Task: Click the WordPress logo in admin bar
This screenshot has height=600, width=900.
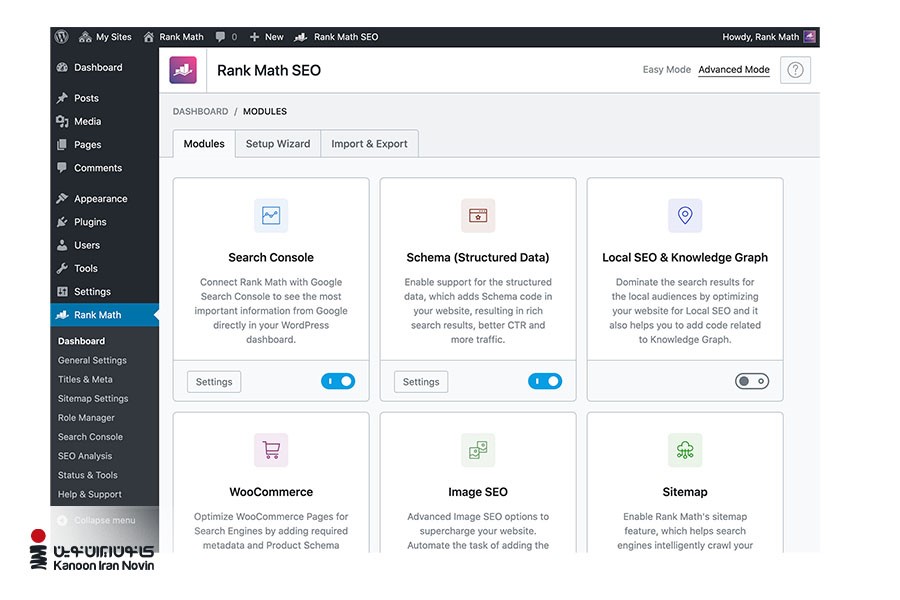Action: (x=62, y=37)
